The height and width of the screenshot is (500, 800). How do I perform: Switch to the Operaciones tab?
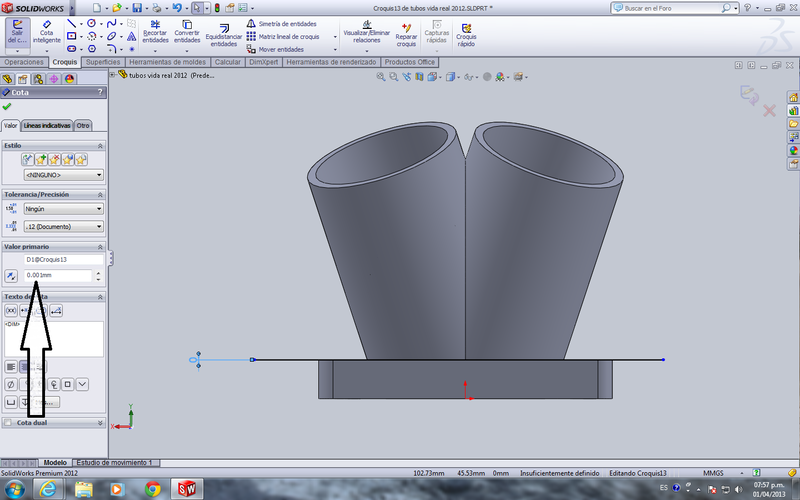point(24,62)
